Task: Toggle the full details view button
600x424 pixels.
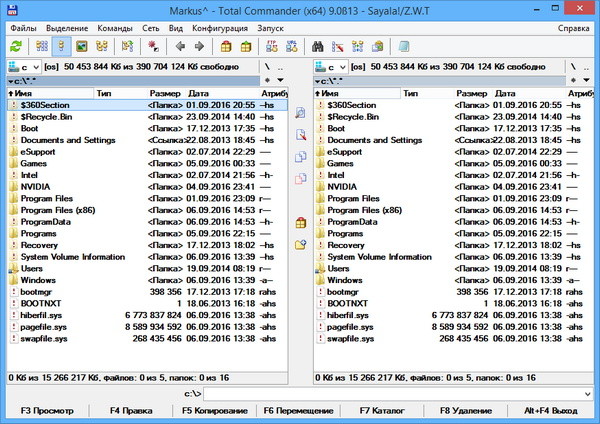Action: coord(61,47)
